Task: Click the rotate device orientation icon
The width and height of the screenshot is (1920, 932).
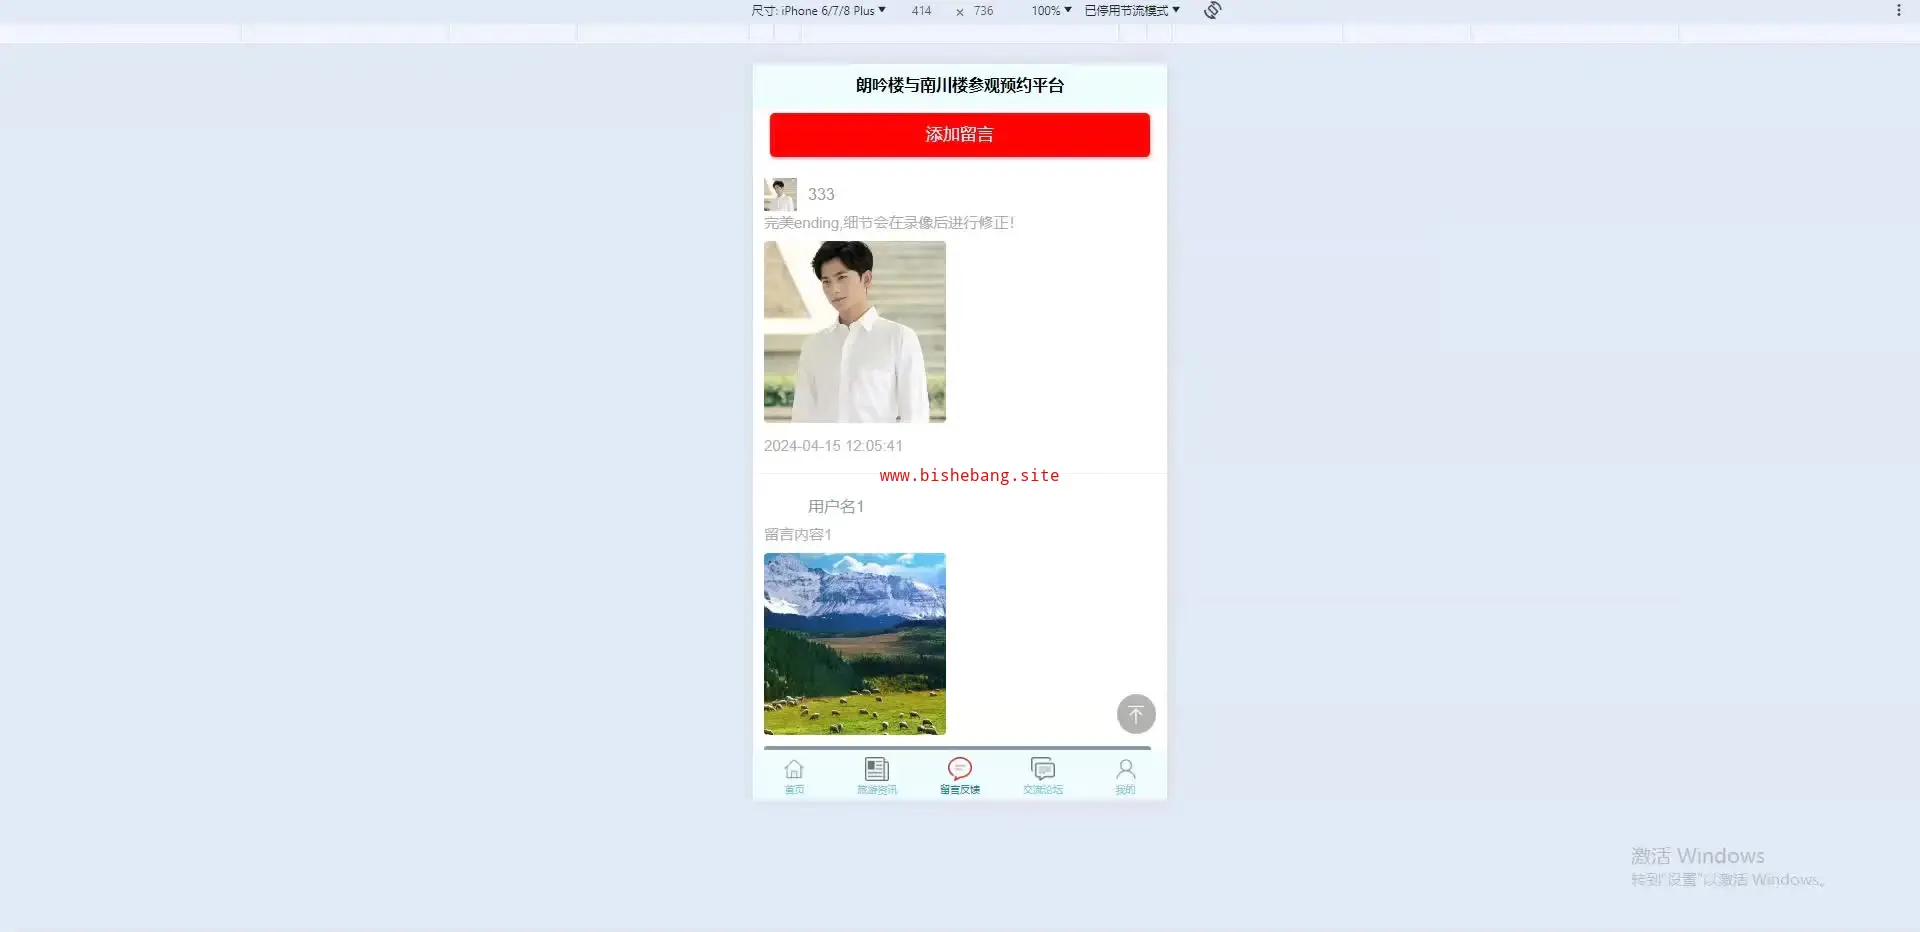Action: pos(1212,10)
